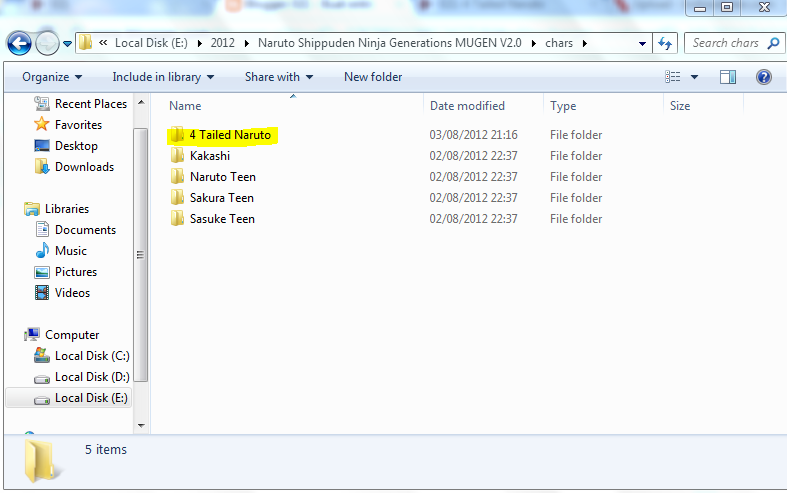The image size is (787, 493).
Task: Click the Videos filmstrip icon
Action: pyautogui.click(x=42, y=293)
